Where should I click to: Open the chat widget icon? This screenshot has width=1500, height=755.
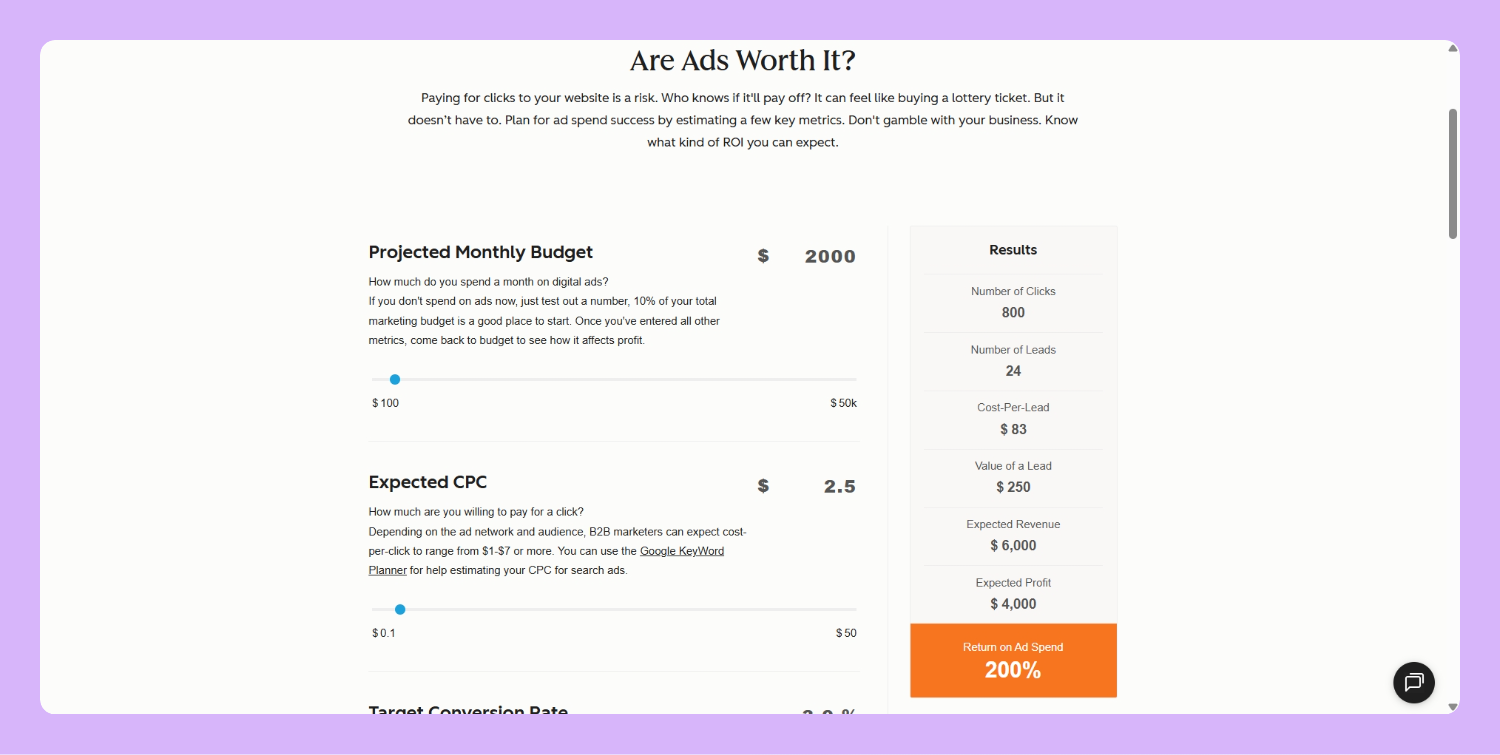1414,683
